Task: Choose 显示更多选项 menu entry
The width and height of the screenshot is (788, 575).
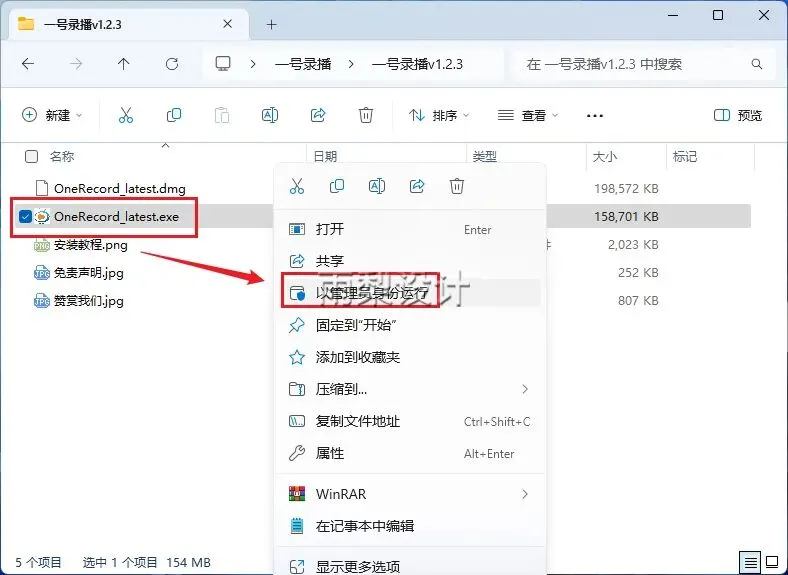Action: coord(410,566)
